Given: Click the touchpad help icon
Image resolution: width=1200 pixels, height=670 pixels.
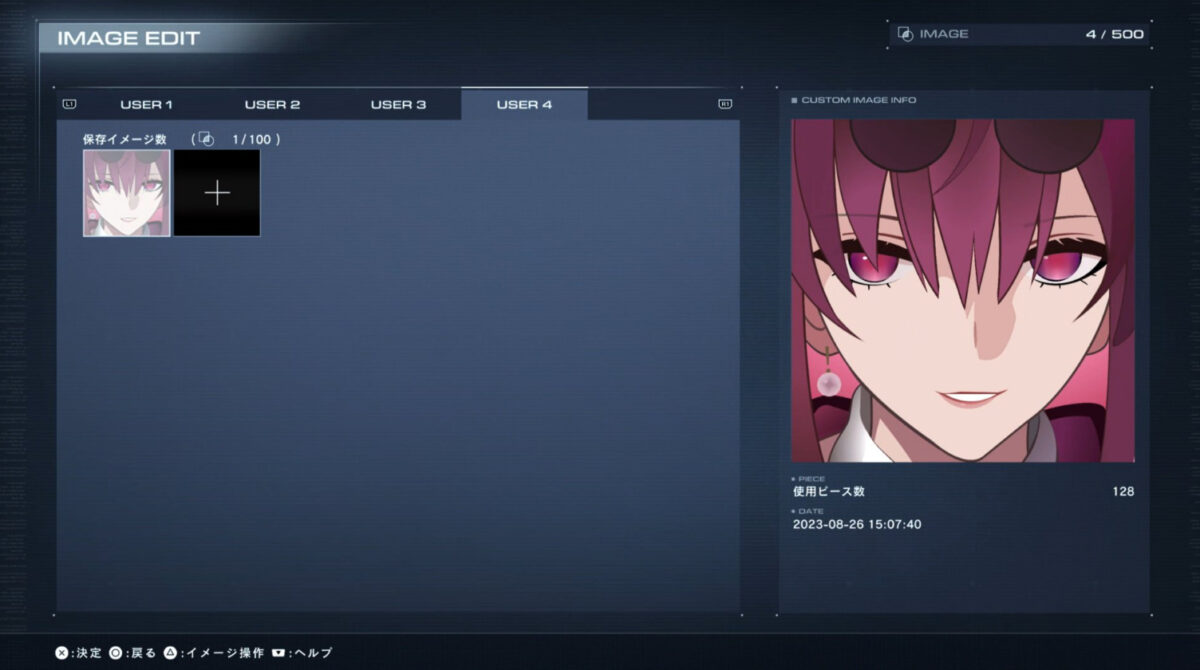Looking at the screenshot, I should [278, 653].
